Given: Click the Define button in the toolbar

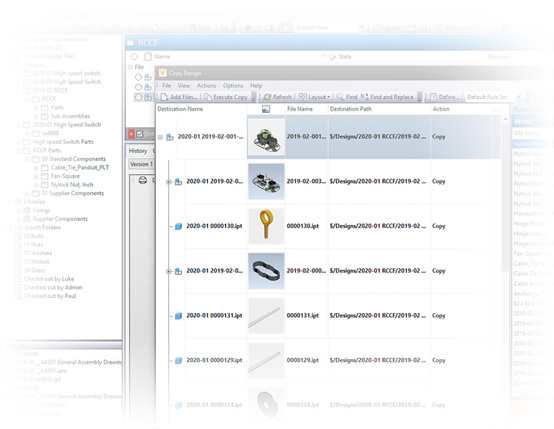Looking at the screenshot, I should point(445,97).
